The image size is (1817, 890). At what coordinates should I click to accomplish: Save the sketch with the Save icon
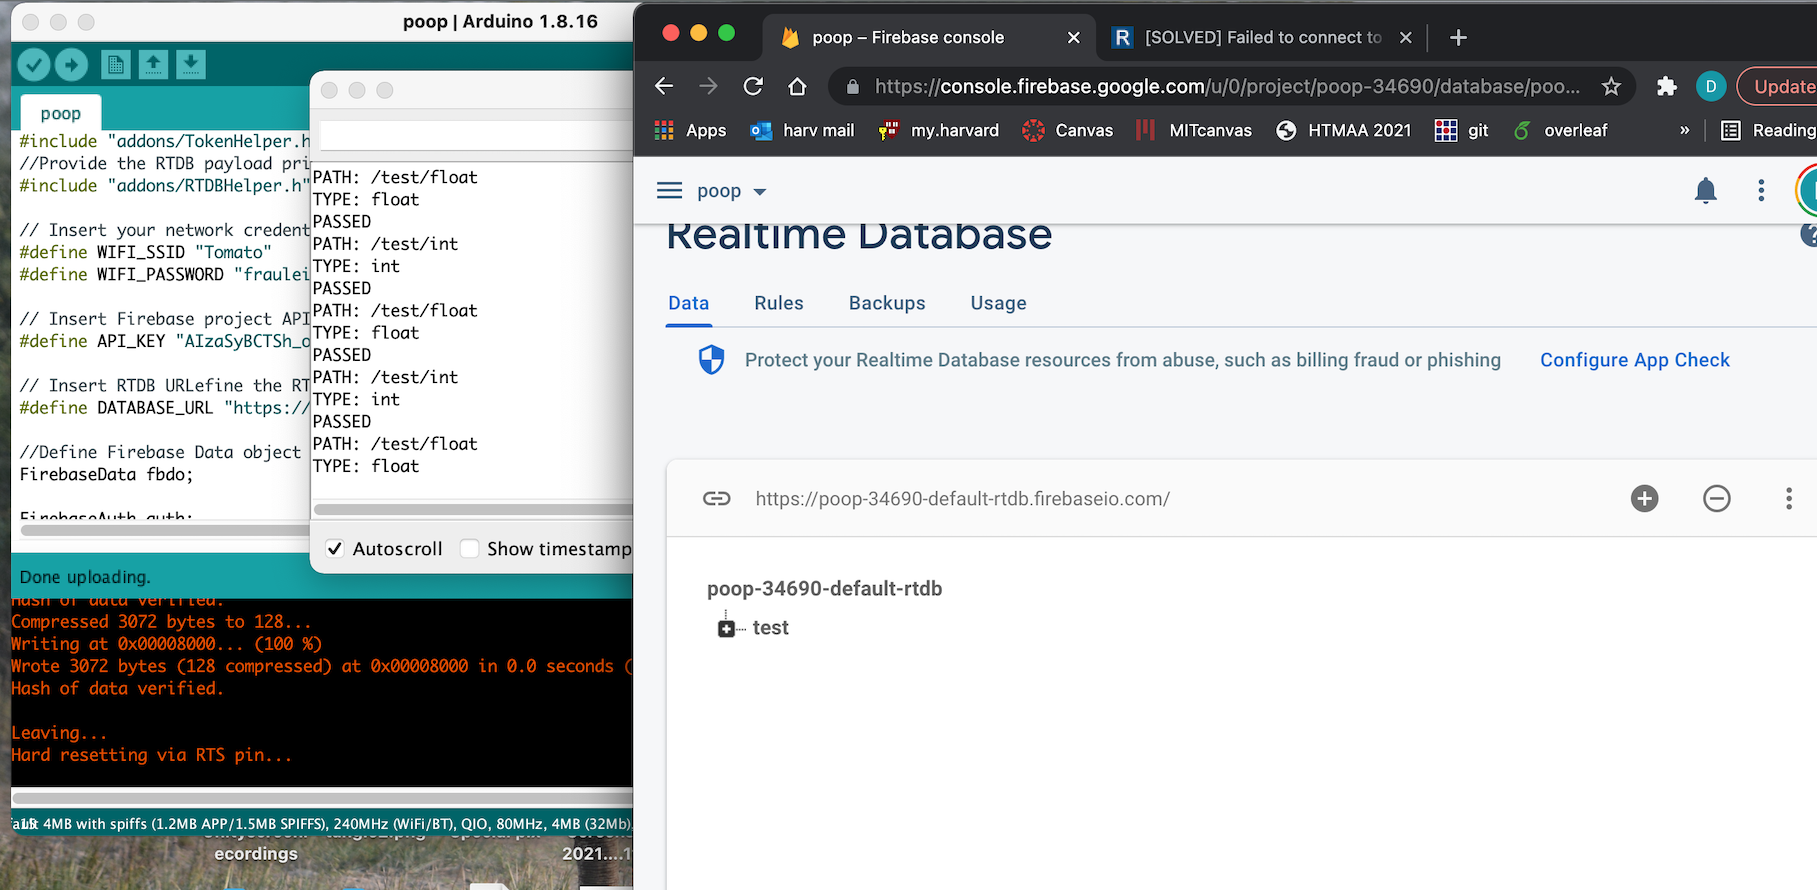[191, 65]
